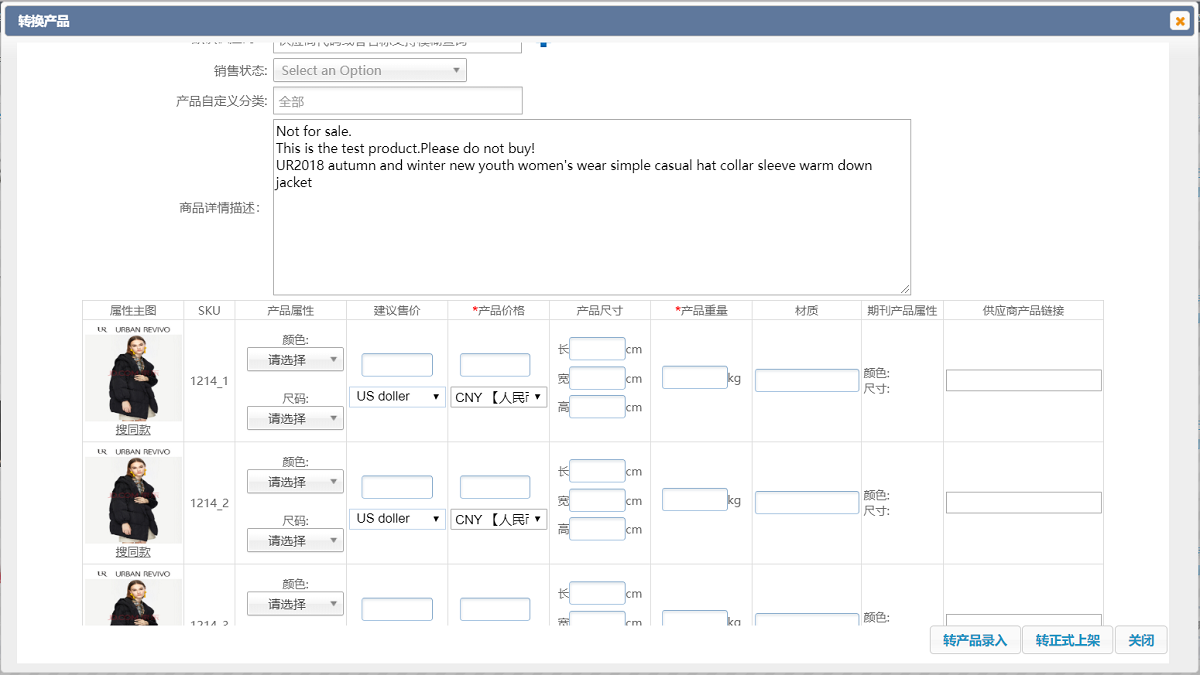Click the 建议售价 price input for SKU 1214_1

(x=396, y=364)
